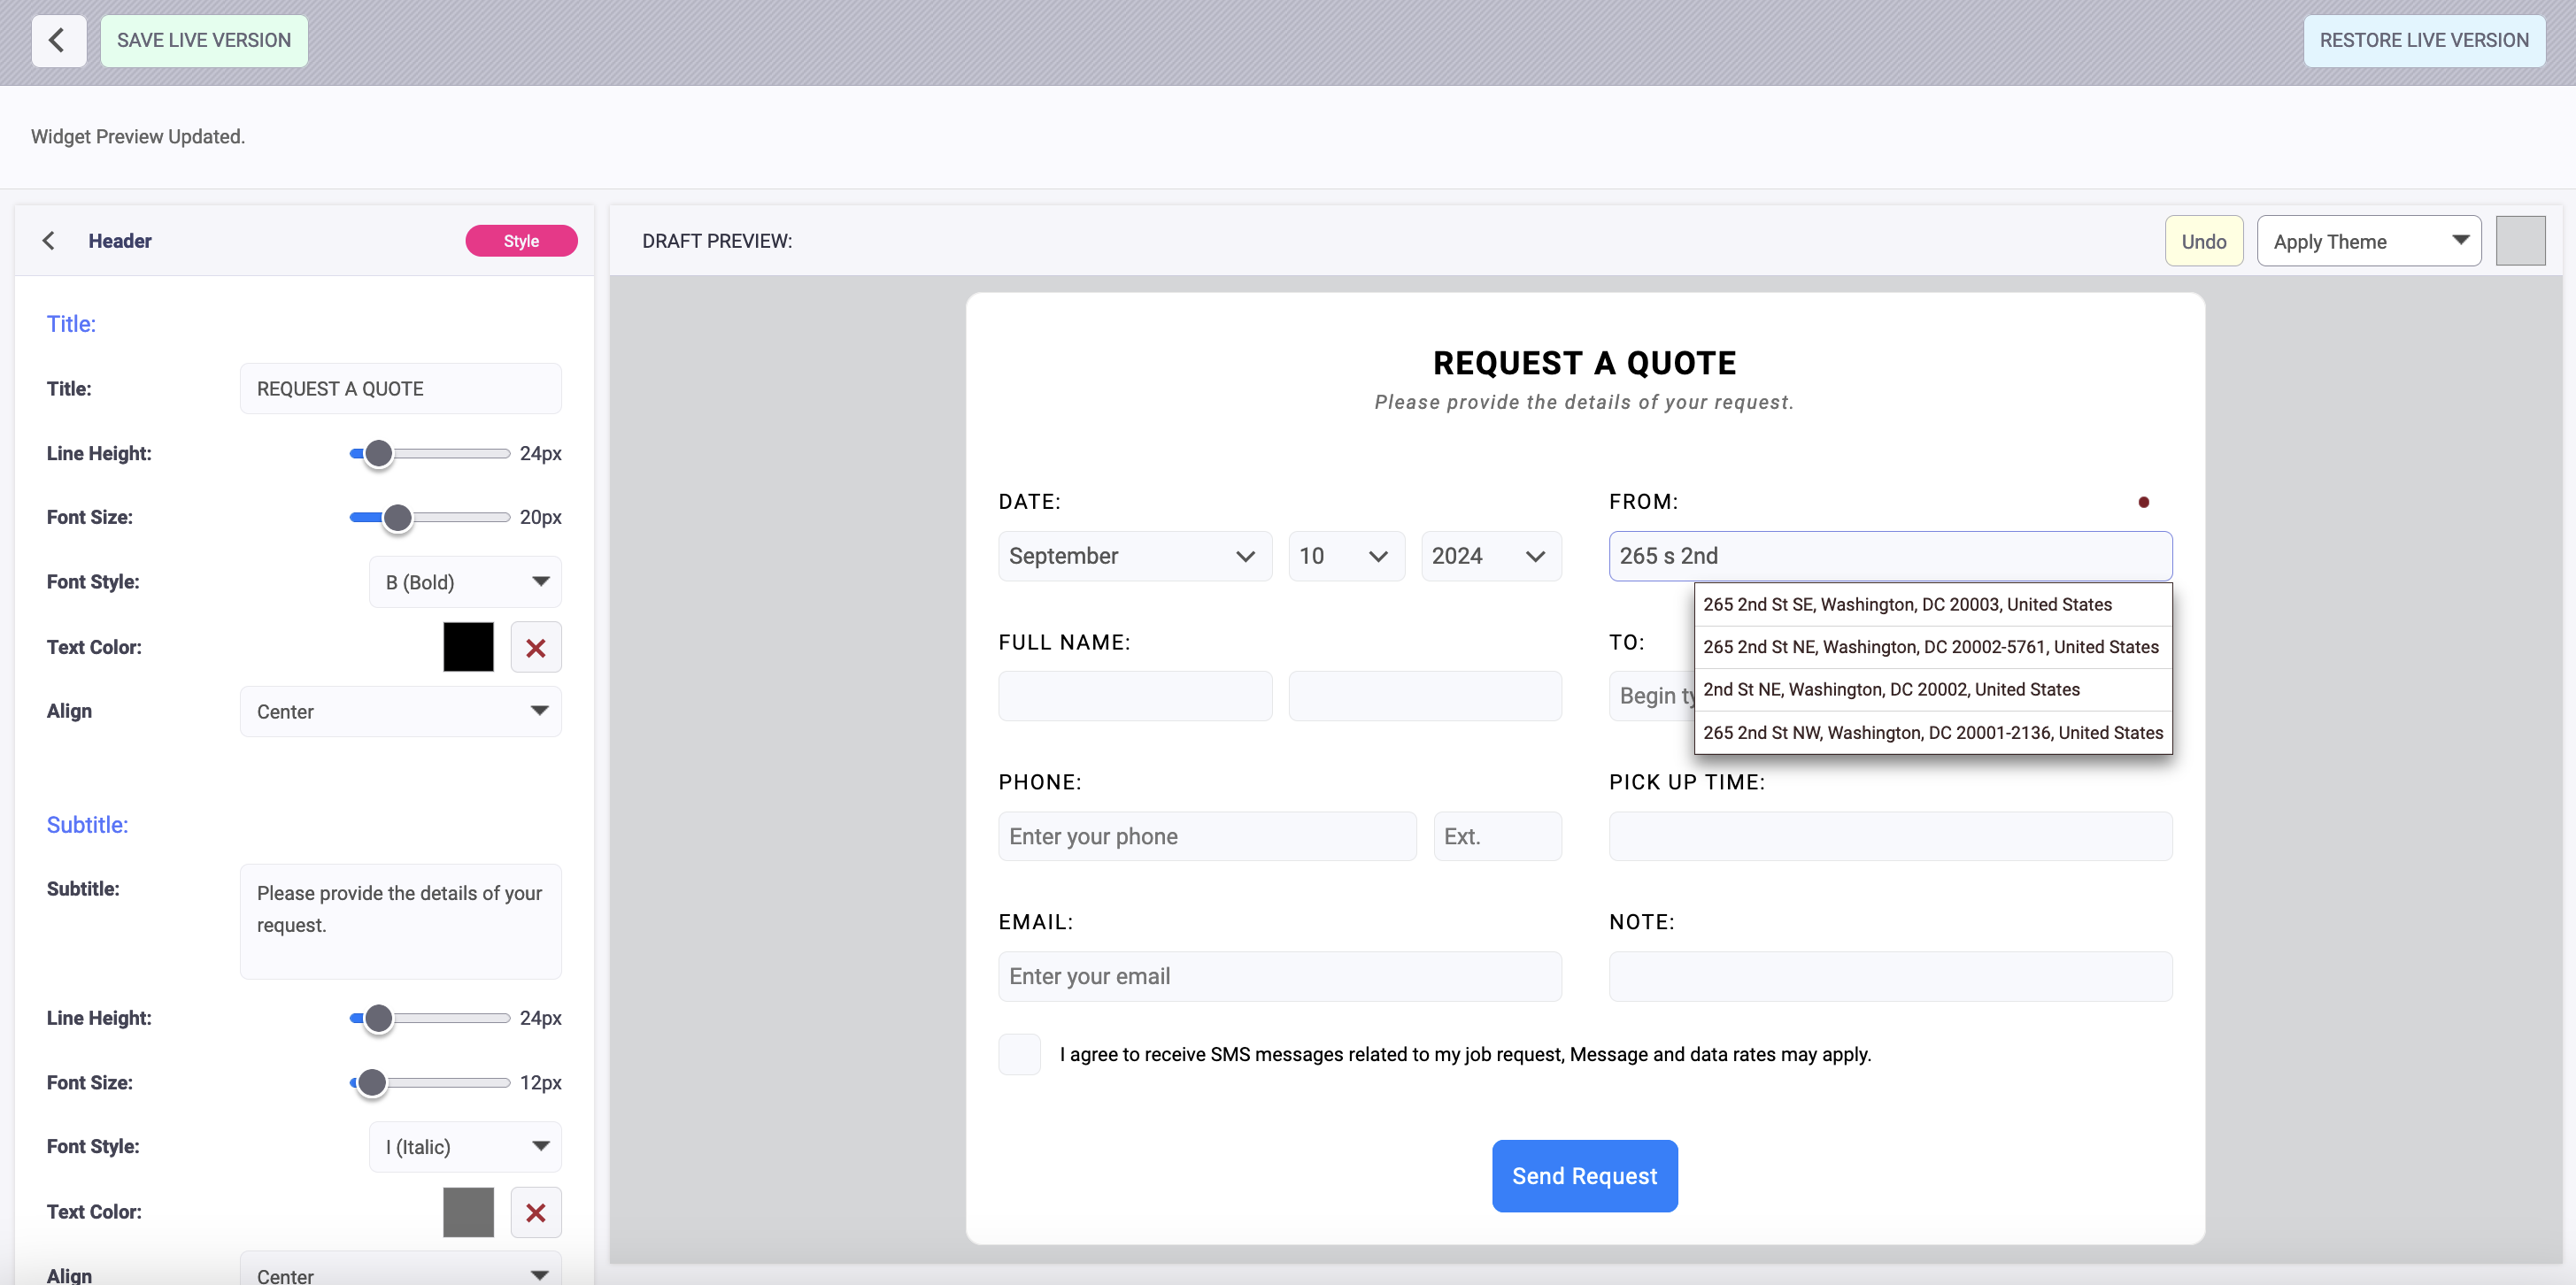The image size is (2576, 1285).
Task: Open the Style settings for the Header
Action: point(520,240)
